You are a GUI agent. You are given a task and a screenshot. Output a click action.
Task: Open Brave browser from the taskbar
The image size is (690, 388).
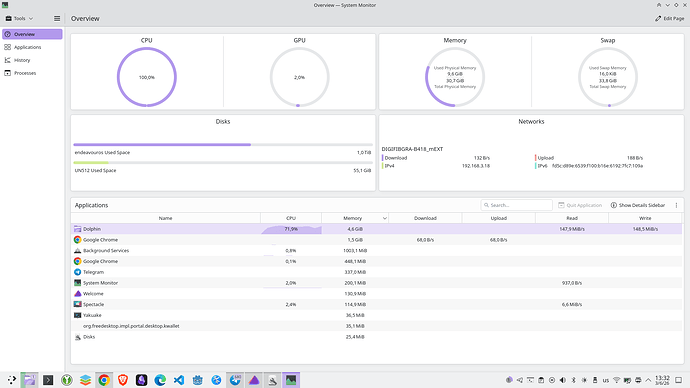[x=123, y=380]
